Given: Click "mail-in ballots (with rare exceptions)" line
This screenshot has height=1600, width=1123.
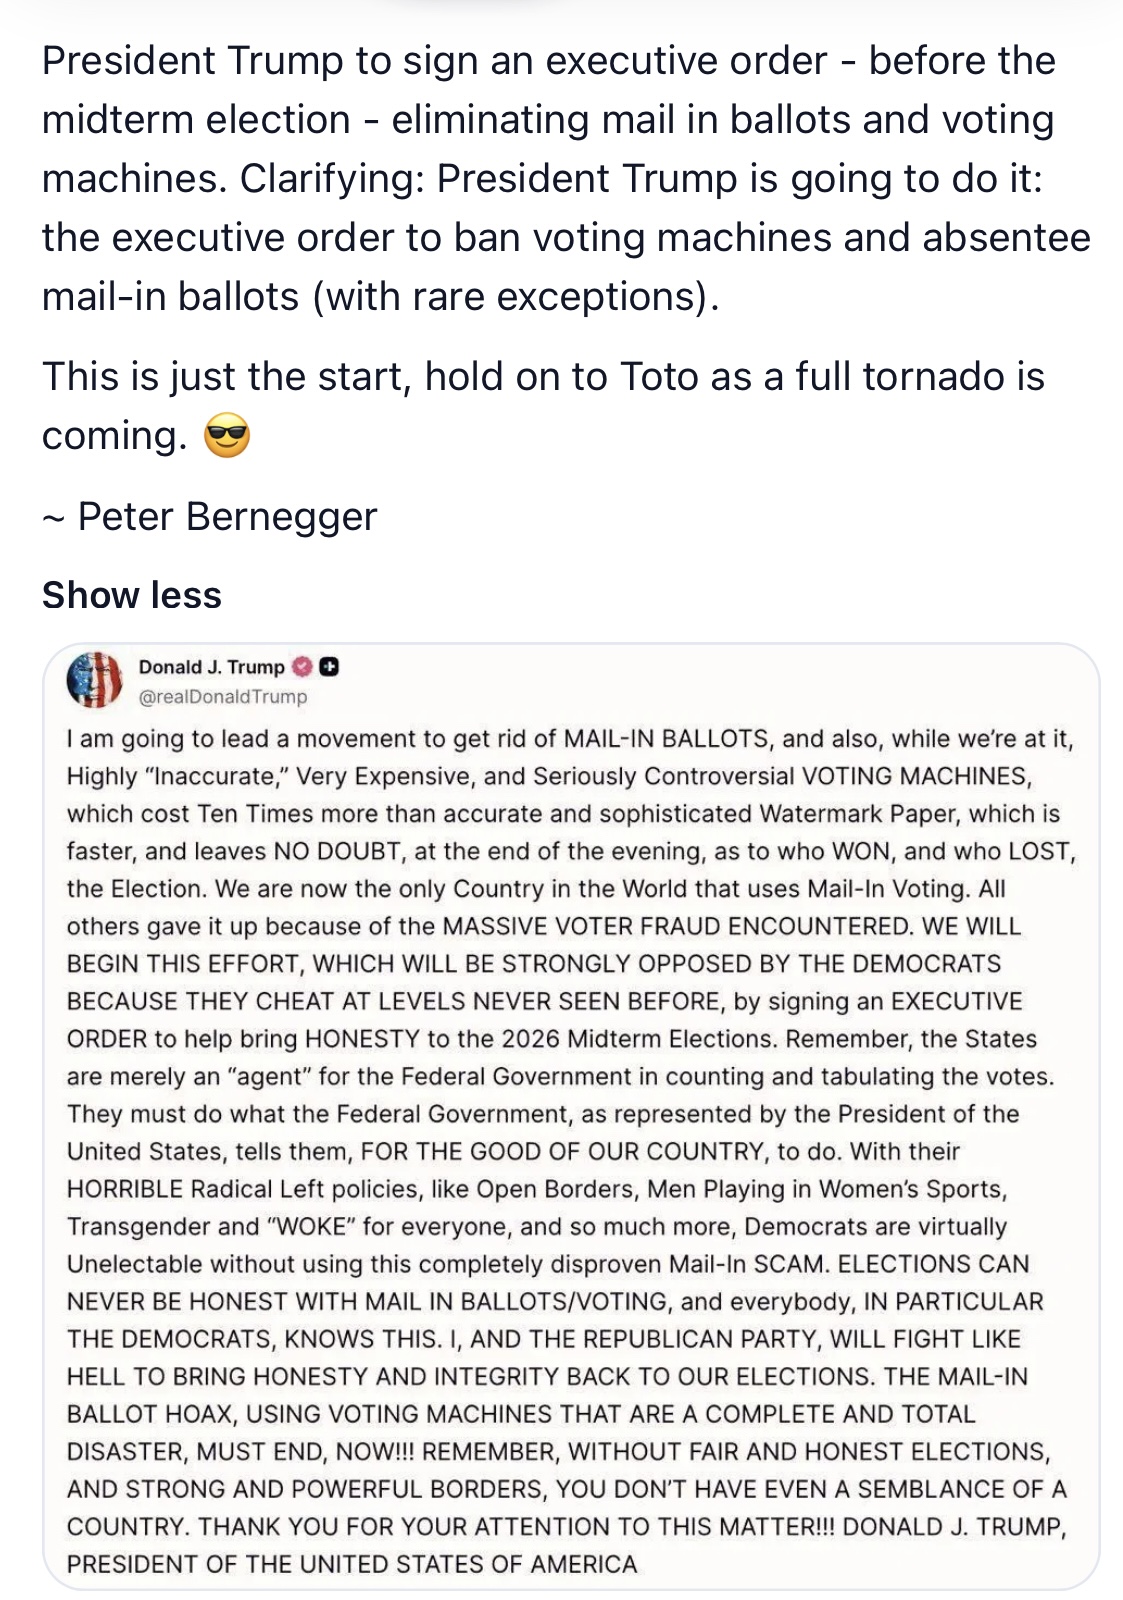Looking at the screenshot, I should [x=380, y=297].
